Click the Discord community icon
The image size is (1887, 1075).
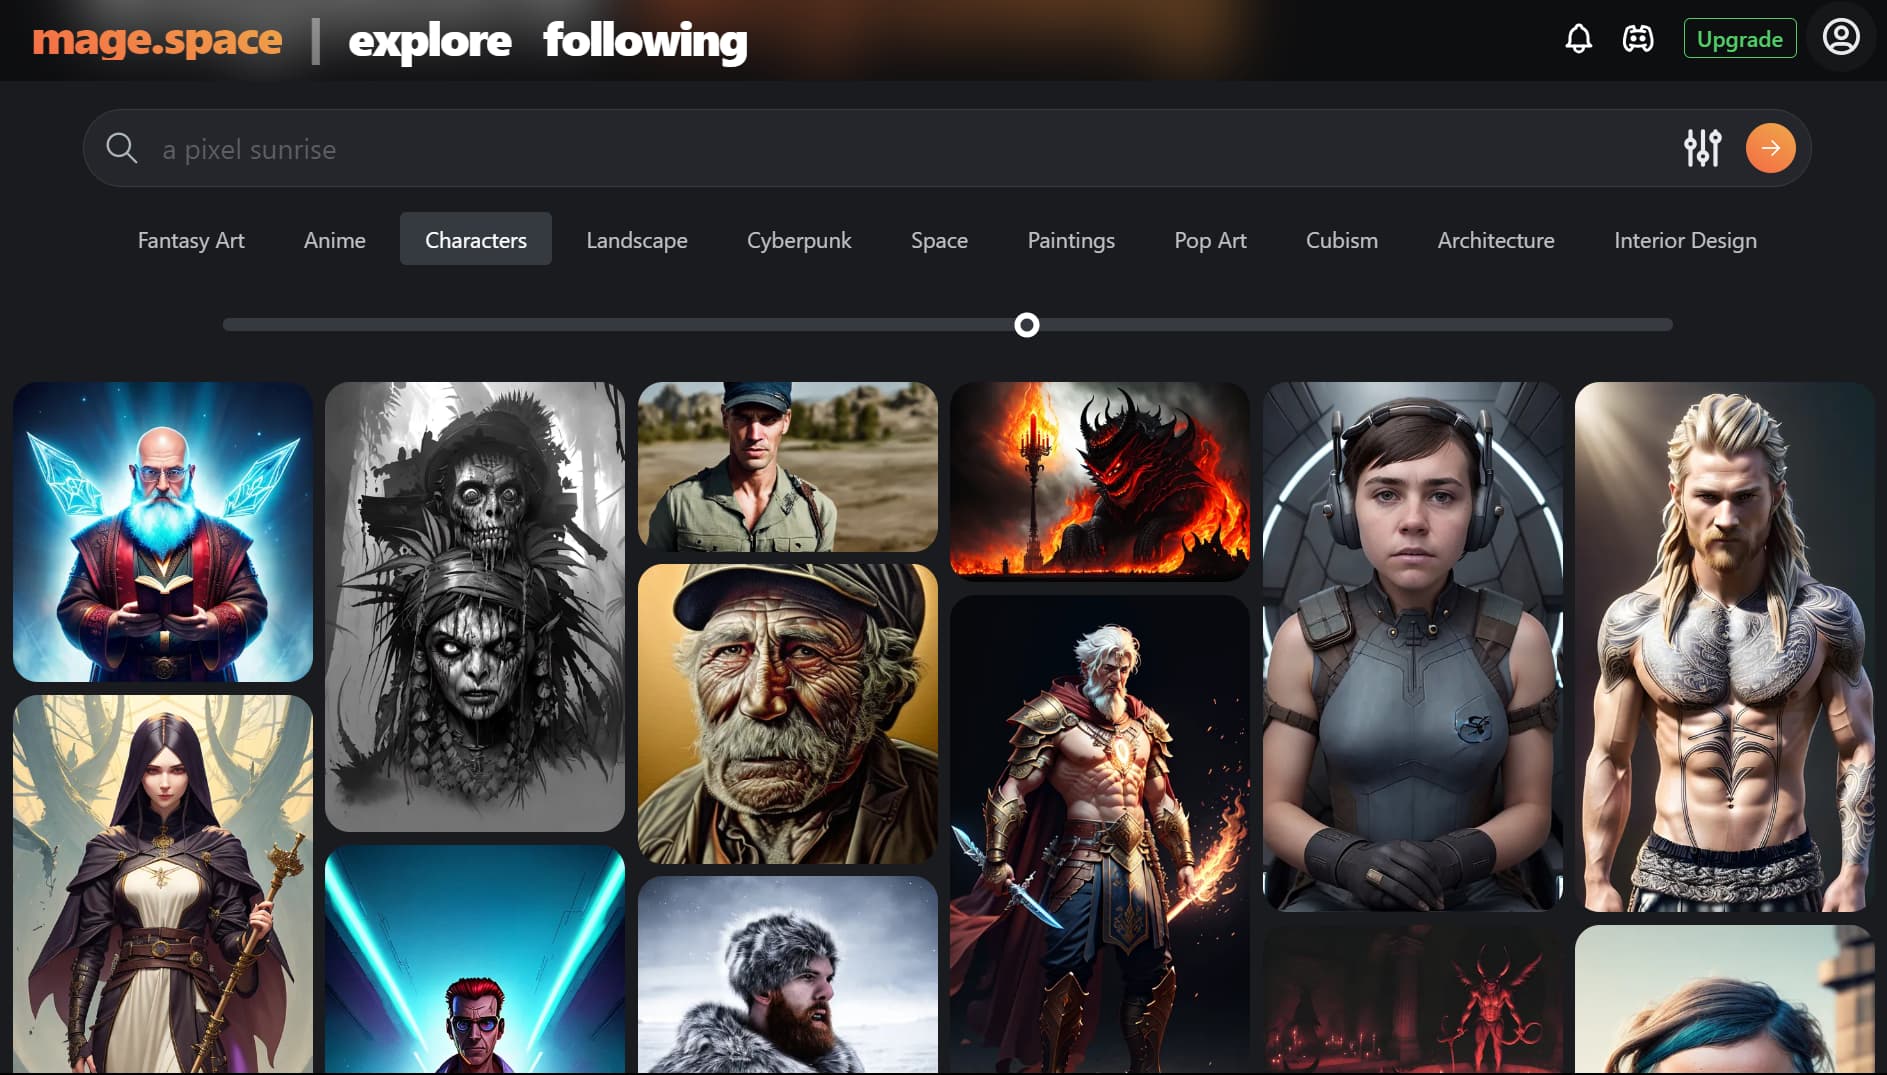point(1637,39)
